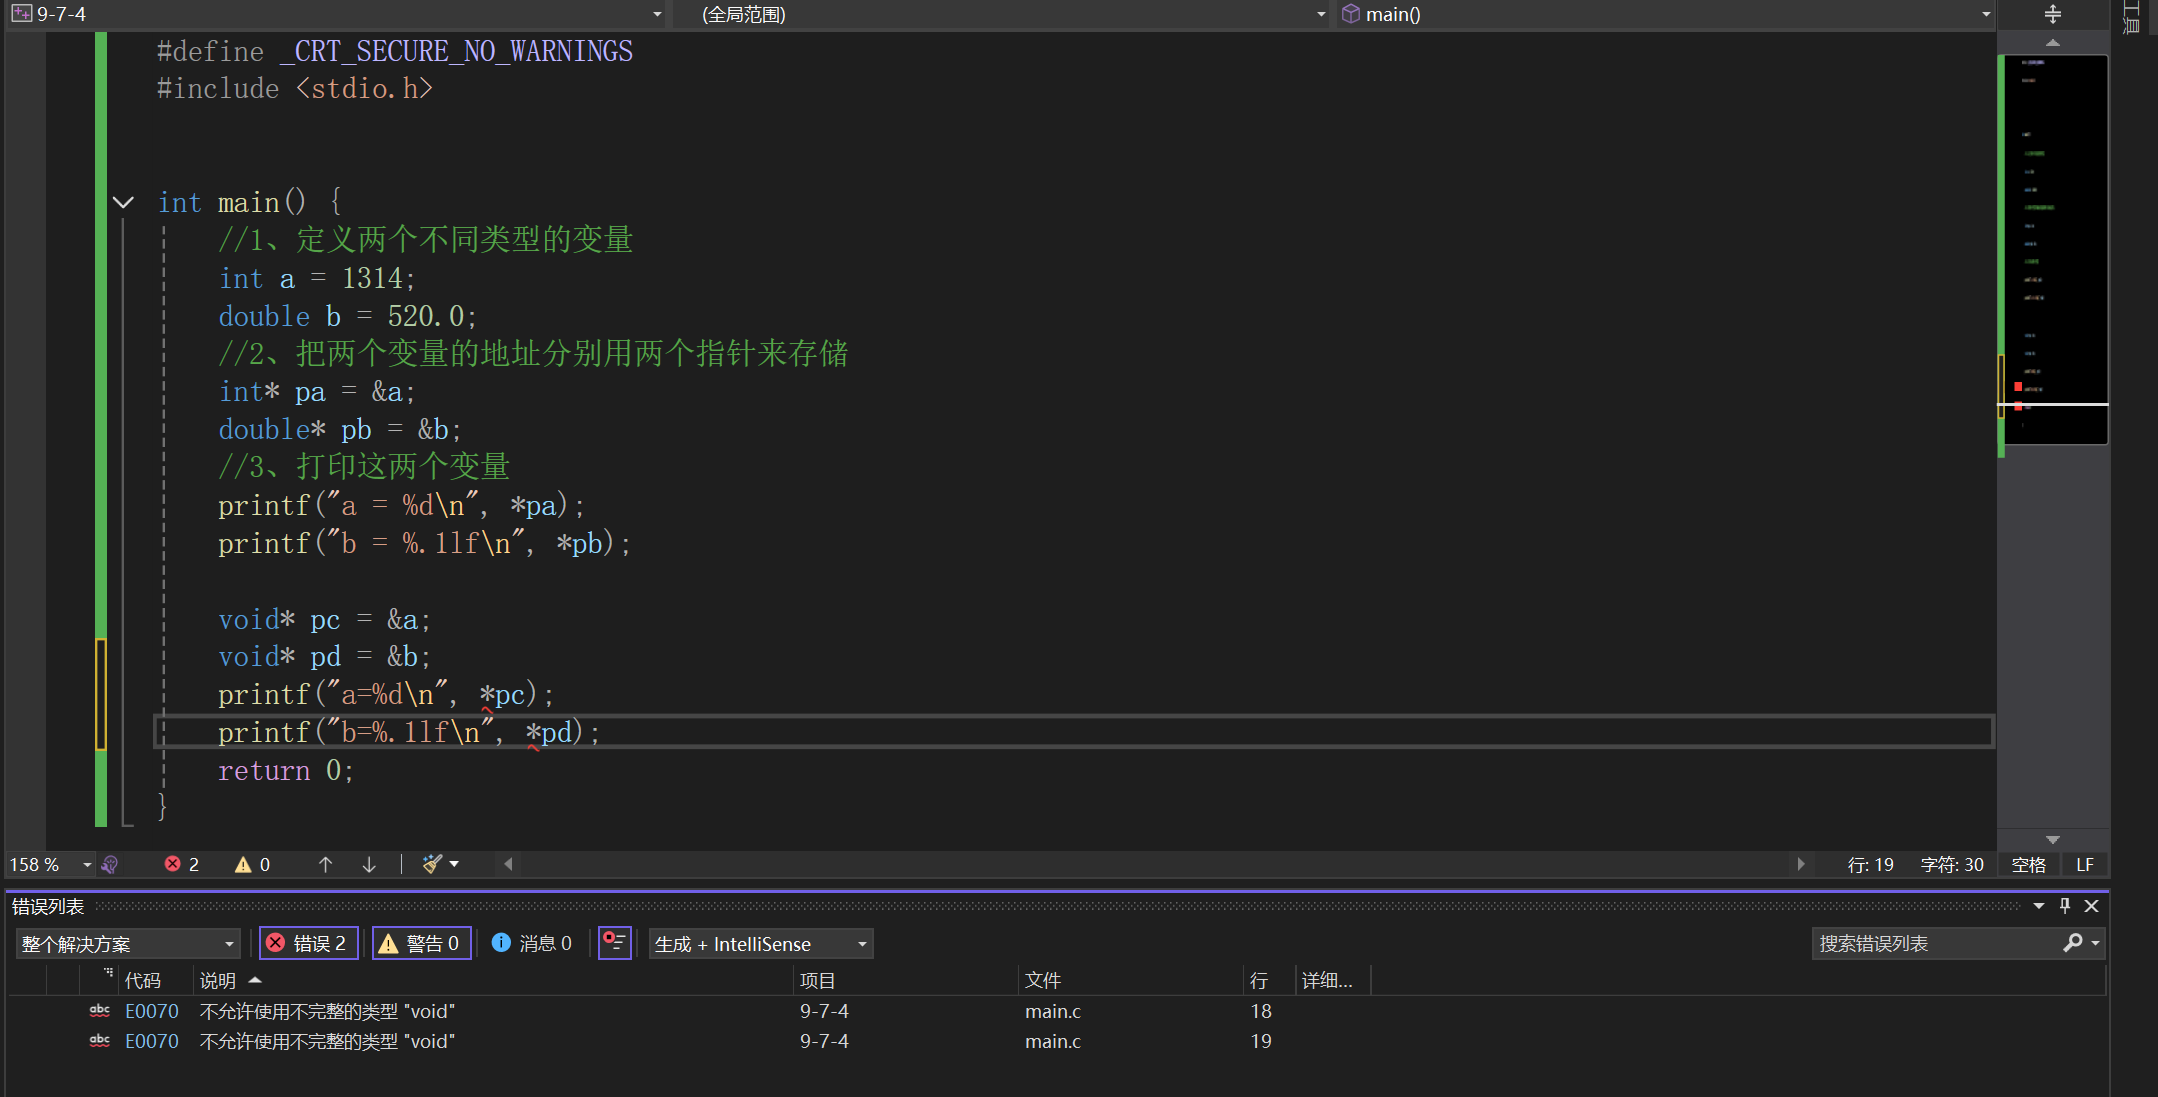Pin the 错误列表 panel
Screen dimensions: 2158x1097
(x=2065, y=906)
